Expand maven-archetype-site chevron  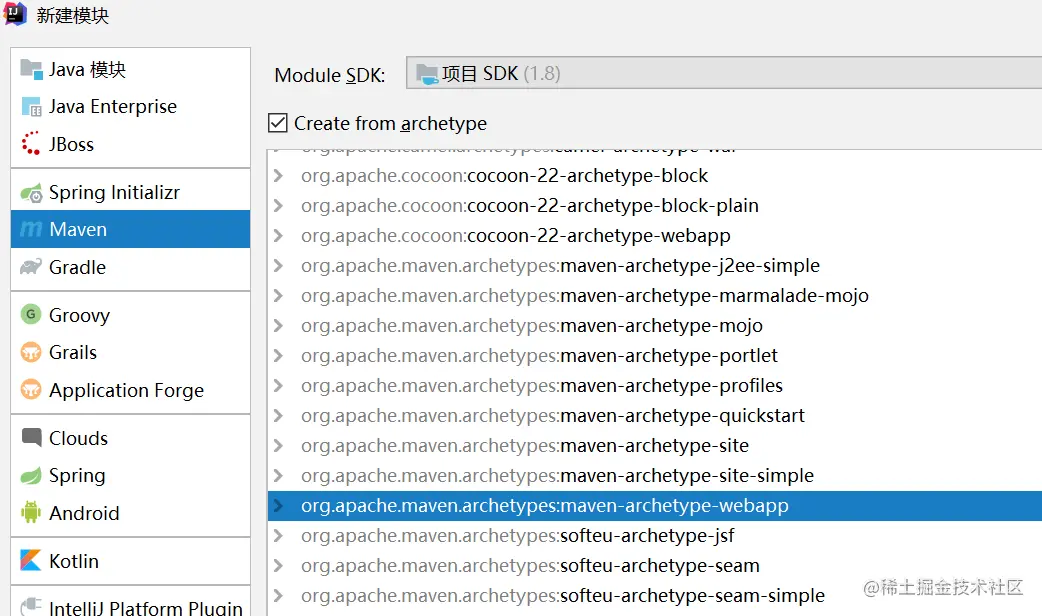(x=278, y=446)
